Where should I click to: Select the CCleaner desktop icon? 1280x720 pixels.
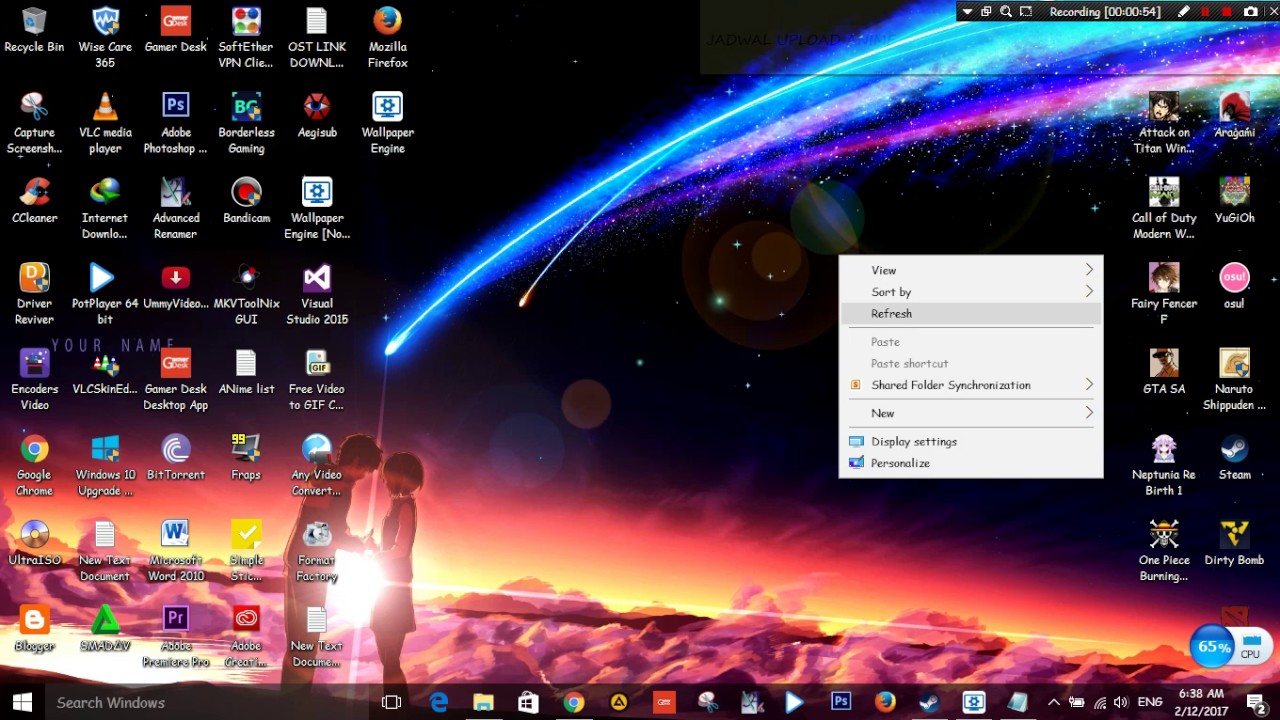click(x=34, y=200)
